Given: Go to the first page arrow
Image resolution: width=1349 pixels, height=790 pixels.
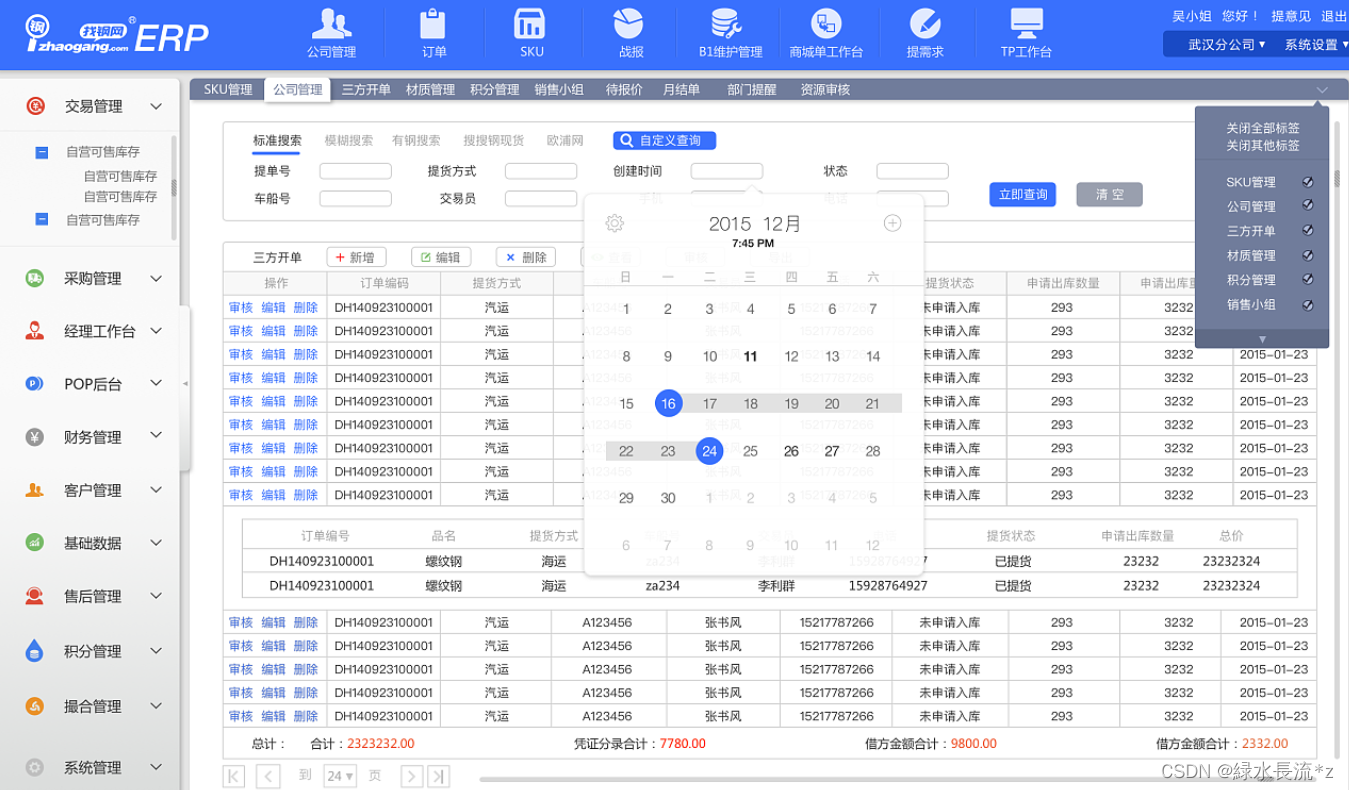Looking at the screenshot, I should pos(234,776).
